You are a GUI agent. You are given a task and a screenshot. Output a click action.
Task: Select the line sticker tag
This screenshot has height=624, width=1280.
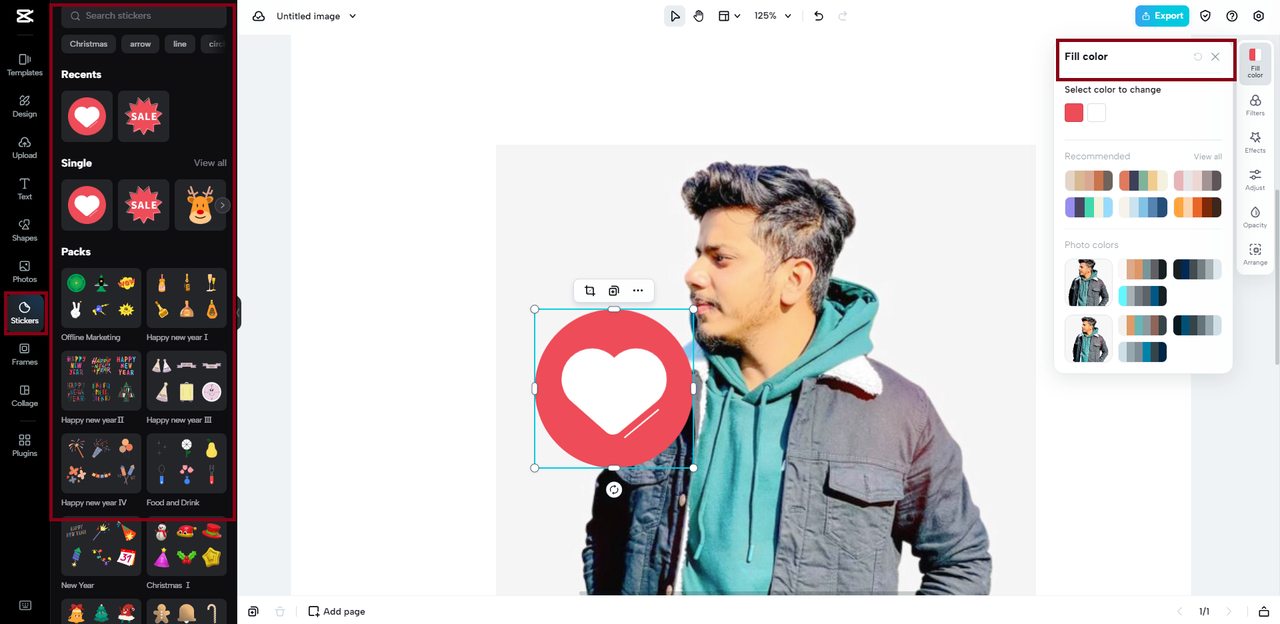[x=180, y=44]
